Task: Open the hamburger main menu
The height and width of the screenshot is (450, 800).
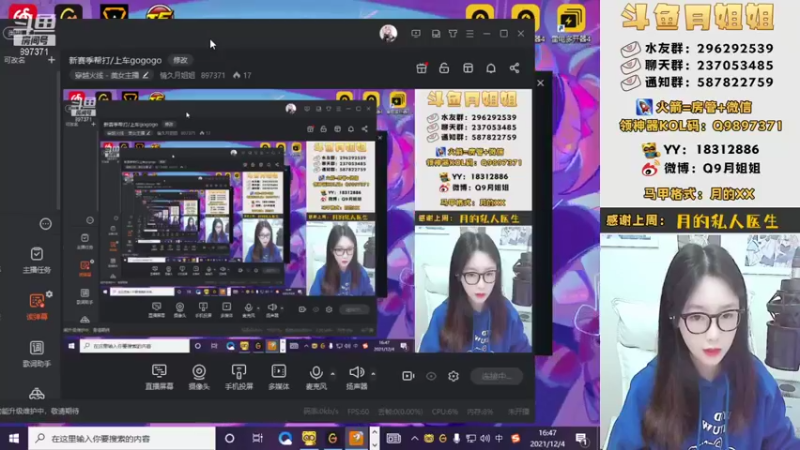Action: tap(470, 34)
